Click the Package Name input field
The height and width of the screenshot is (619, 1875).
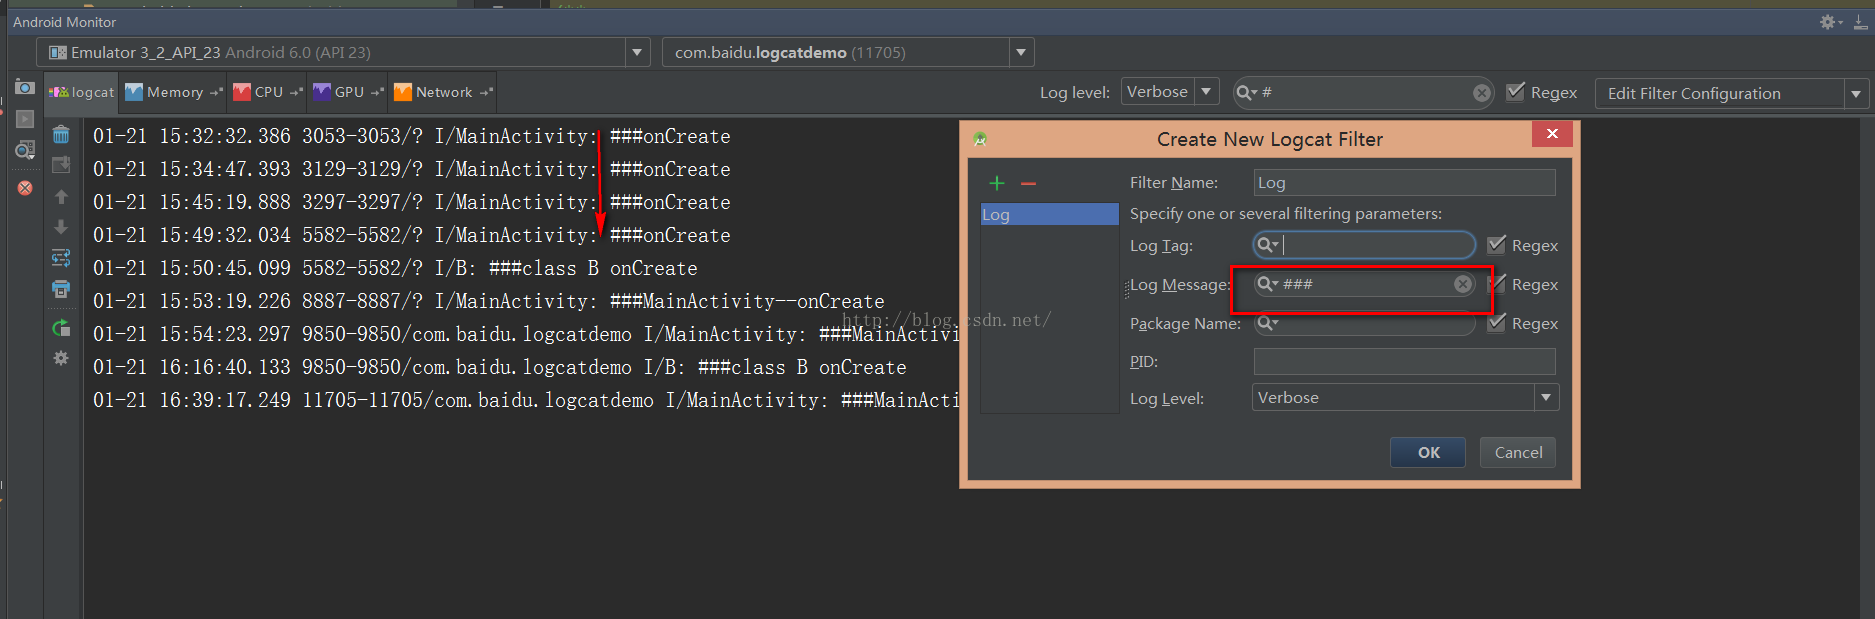click(x=1364, y=323)
